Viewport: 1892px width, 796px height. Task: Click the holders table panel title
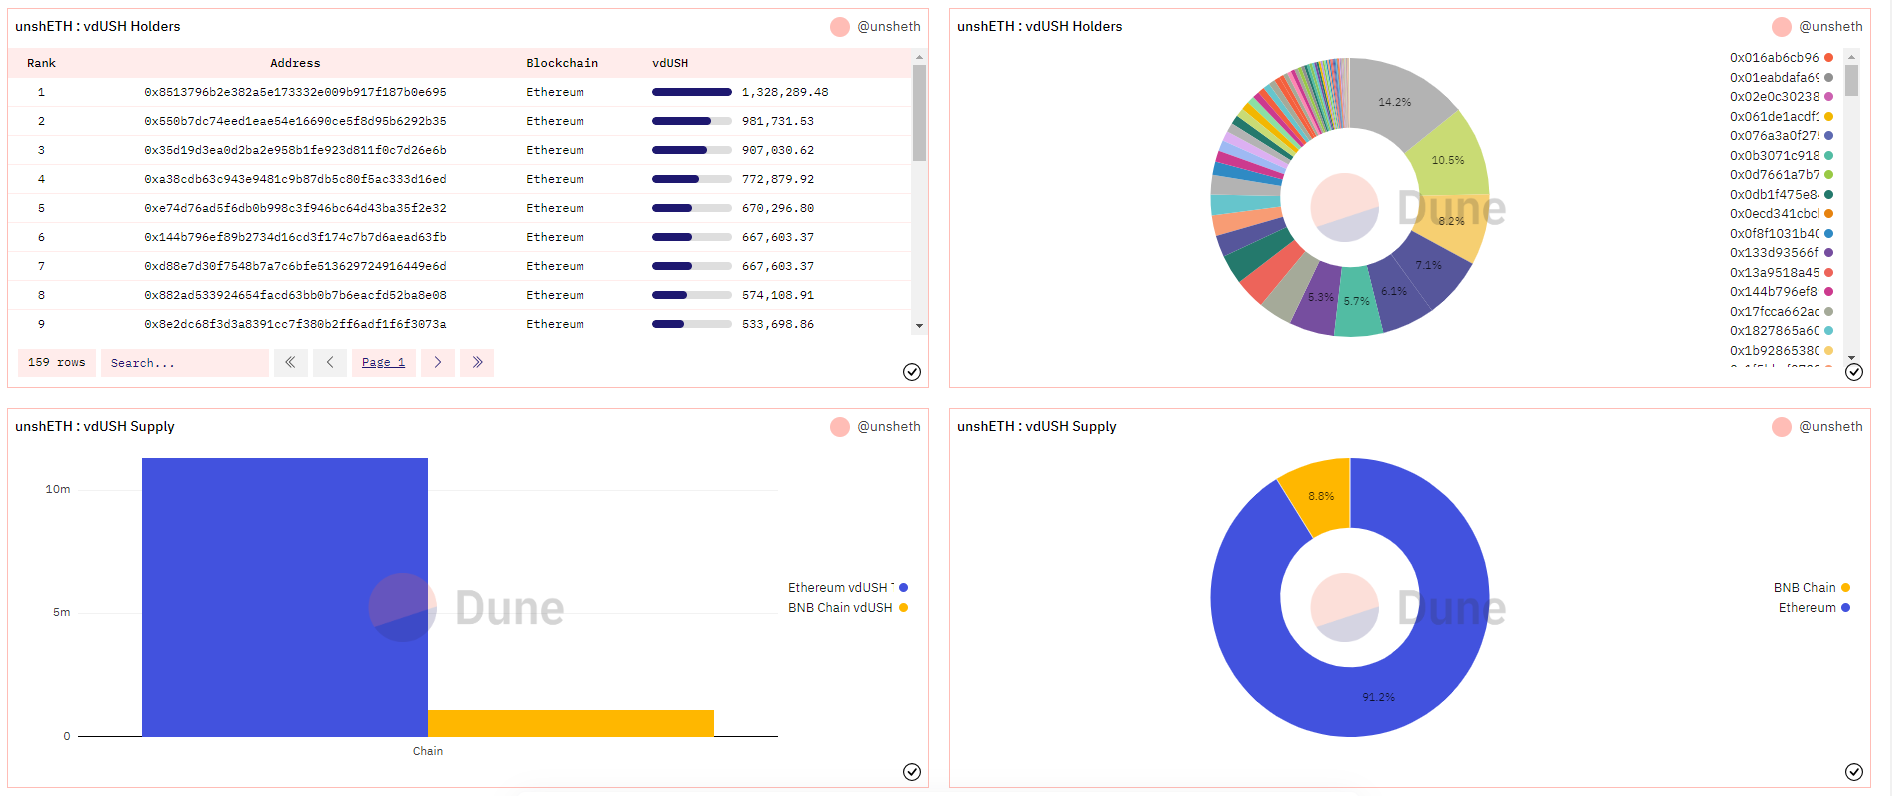(98, 27)
